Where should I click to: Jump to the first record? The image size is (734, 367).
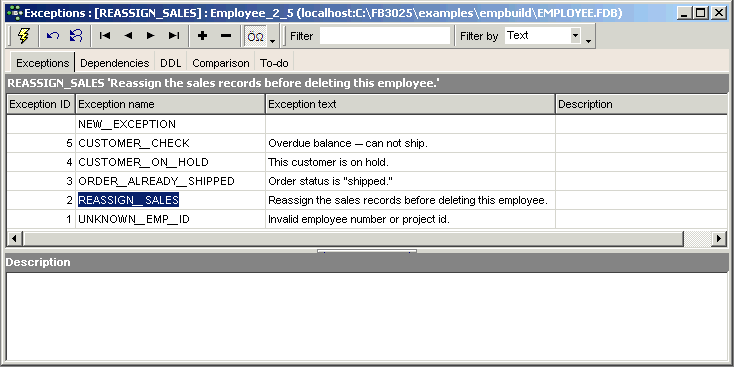105,36
